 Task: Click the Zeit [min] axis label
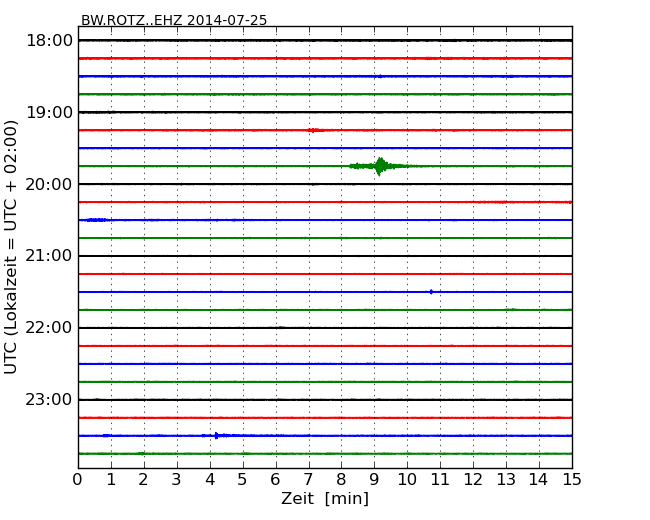[x=325, y=498]
